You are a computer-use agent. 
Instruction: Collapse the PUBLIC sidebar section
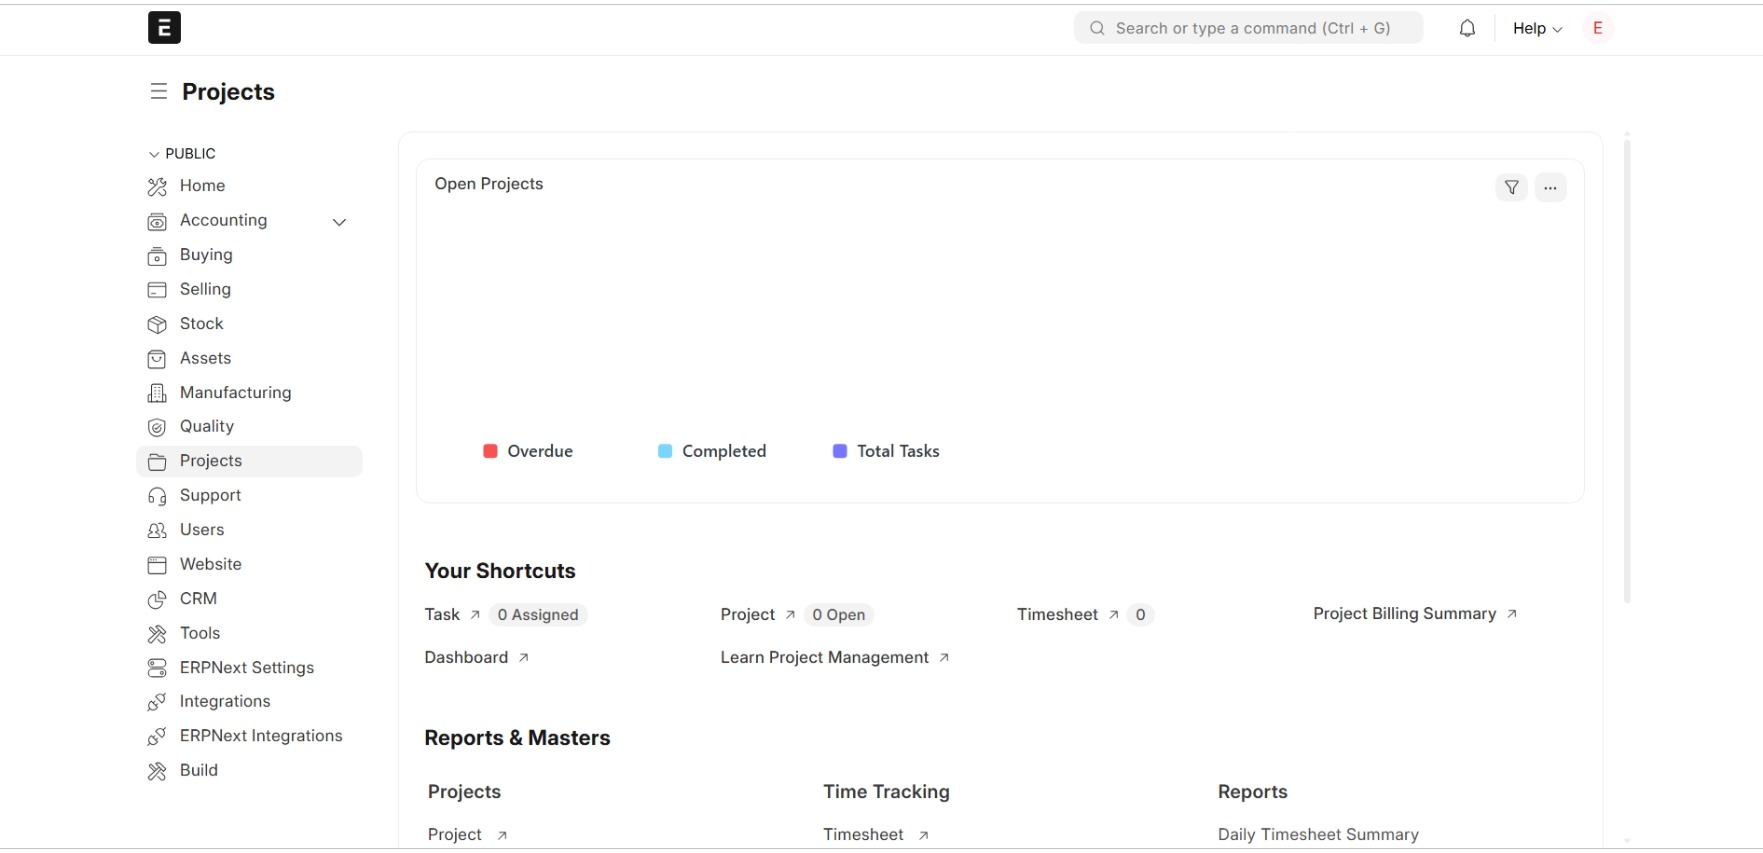(182, 154)
